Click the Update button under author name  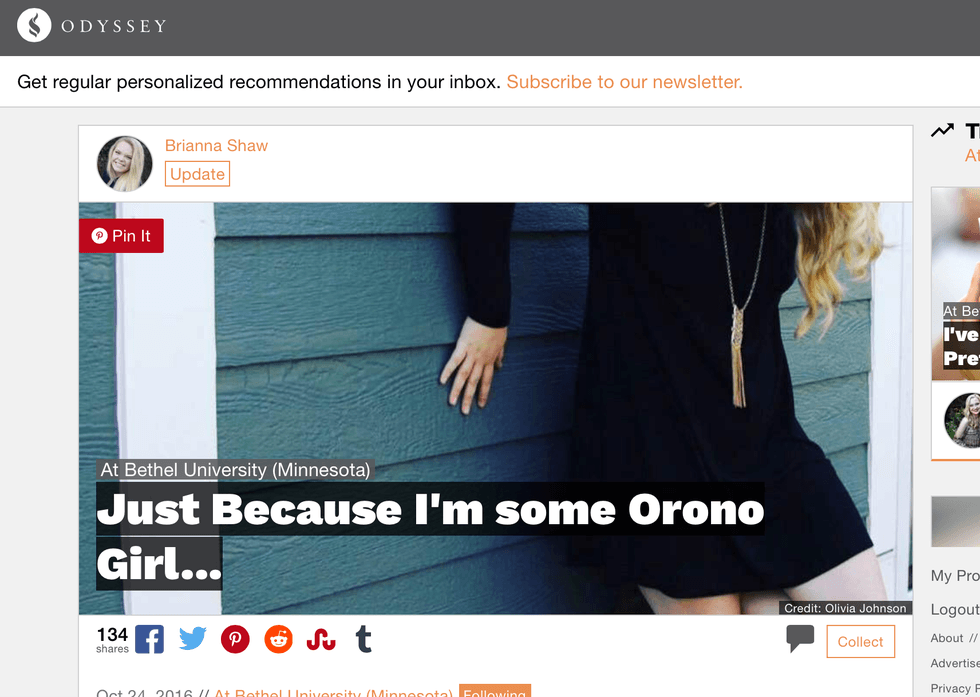coord(198,174)
